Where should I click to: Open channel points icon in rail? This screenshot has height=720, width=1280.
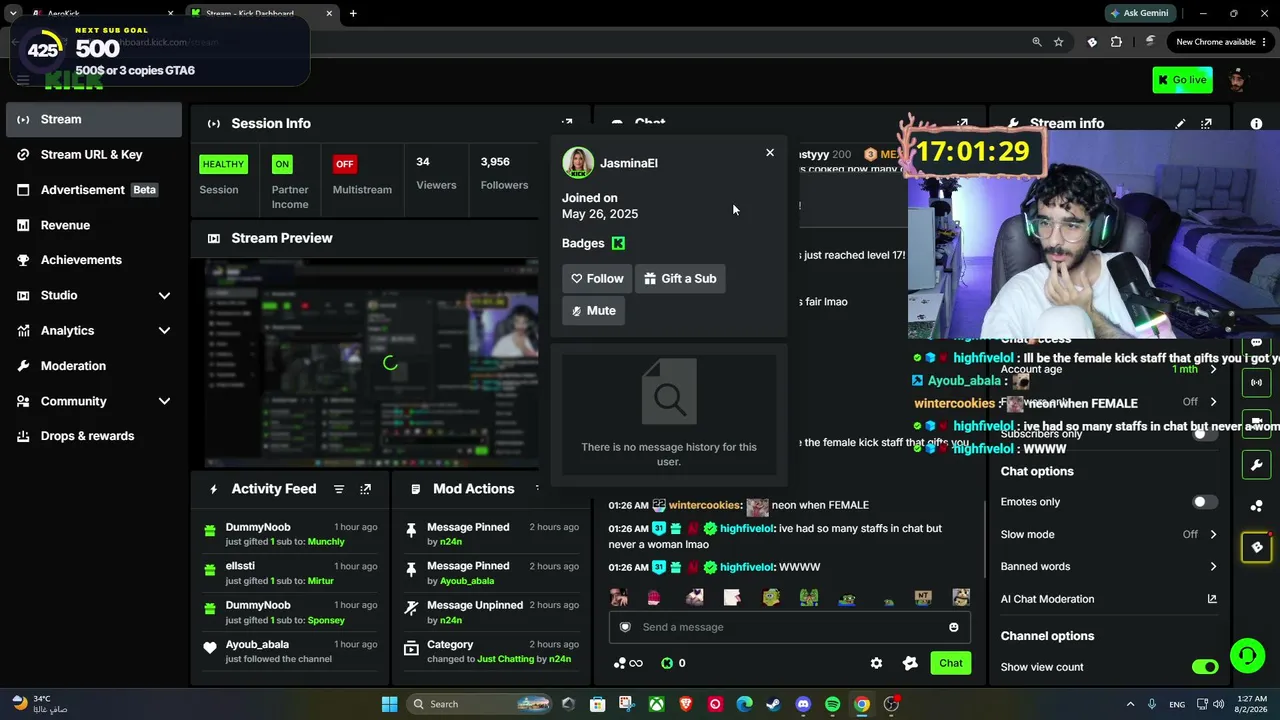point(1257,506)
